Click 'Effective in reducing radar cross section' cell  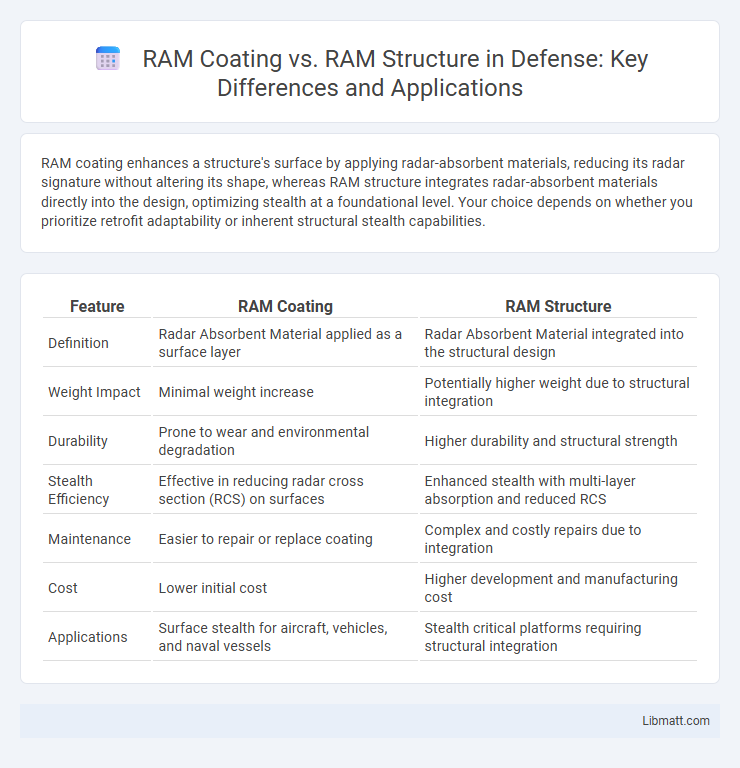(261, 490)
